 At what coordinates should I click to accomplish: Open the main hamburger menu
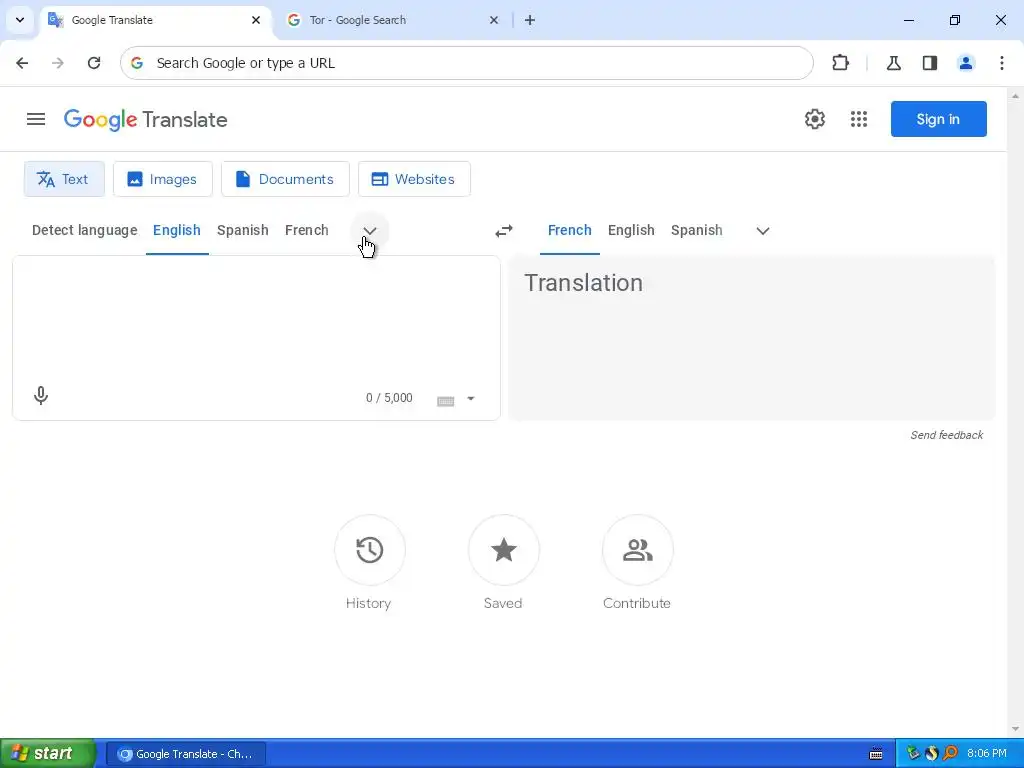click(36, 119)
